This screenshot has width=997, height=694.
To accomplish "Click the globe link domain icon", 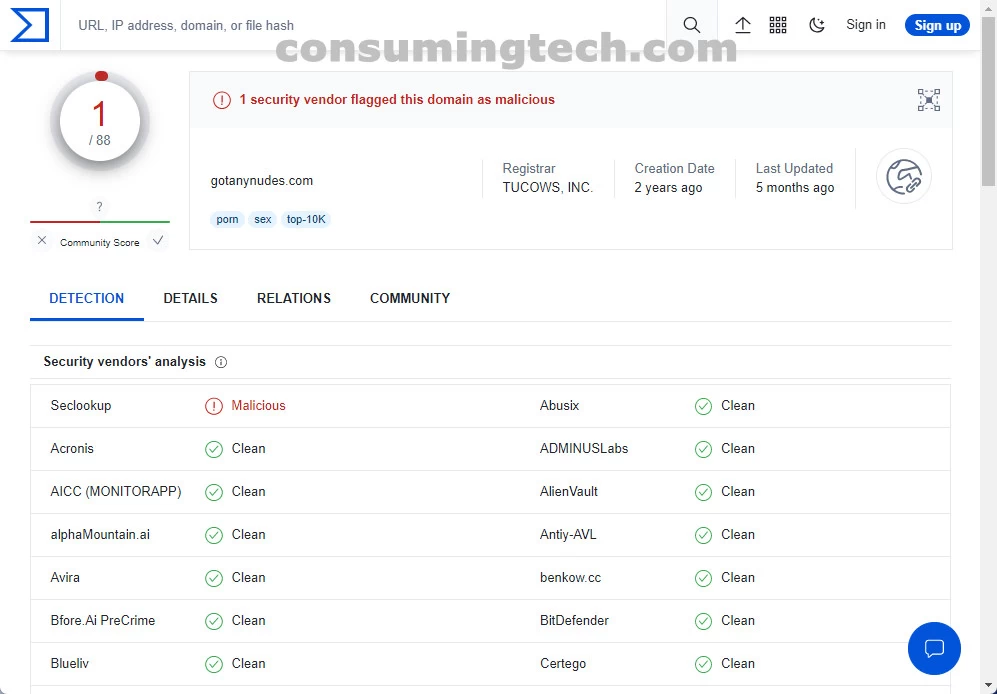I will click(x=904, y=176).
